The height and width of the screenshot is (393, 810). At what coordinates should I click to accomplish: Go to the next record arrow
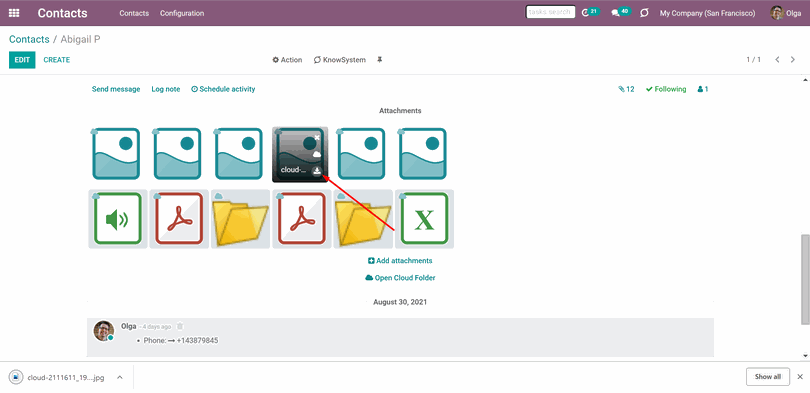(x=792, y=60)
